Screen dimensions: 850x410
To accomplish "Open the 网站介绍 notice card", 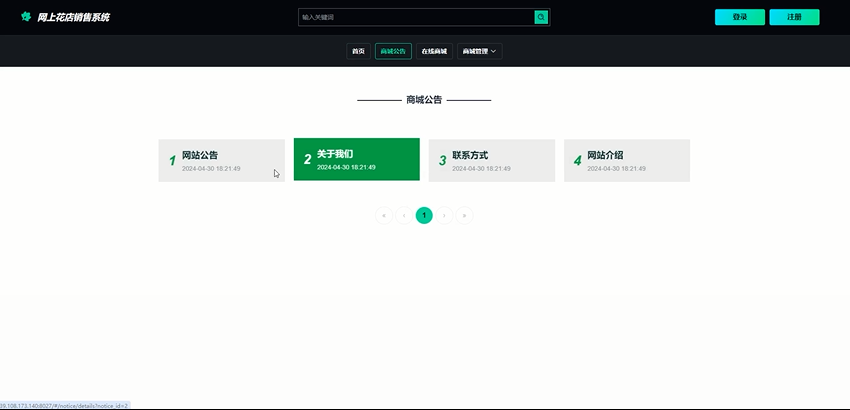I will [627, 161].
